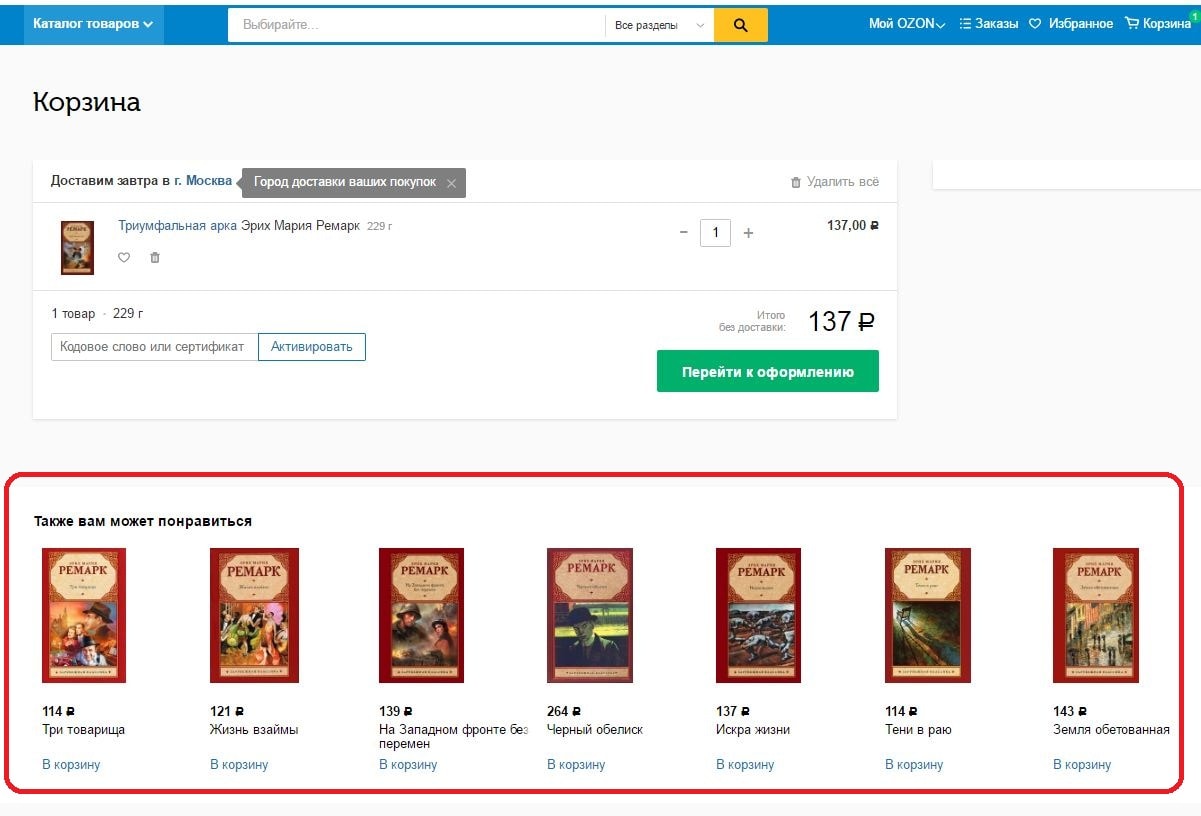Screen dimensions: 1201x816
Task: Add Триумфальная арка to favorites with heart icon
Action: [x=124, y=257]
